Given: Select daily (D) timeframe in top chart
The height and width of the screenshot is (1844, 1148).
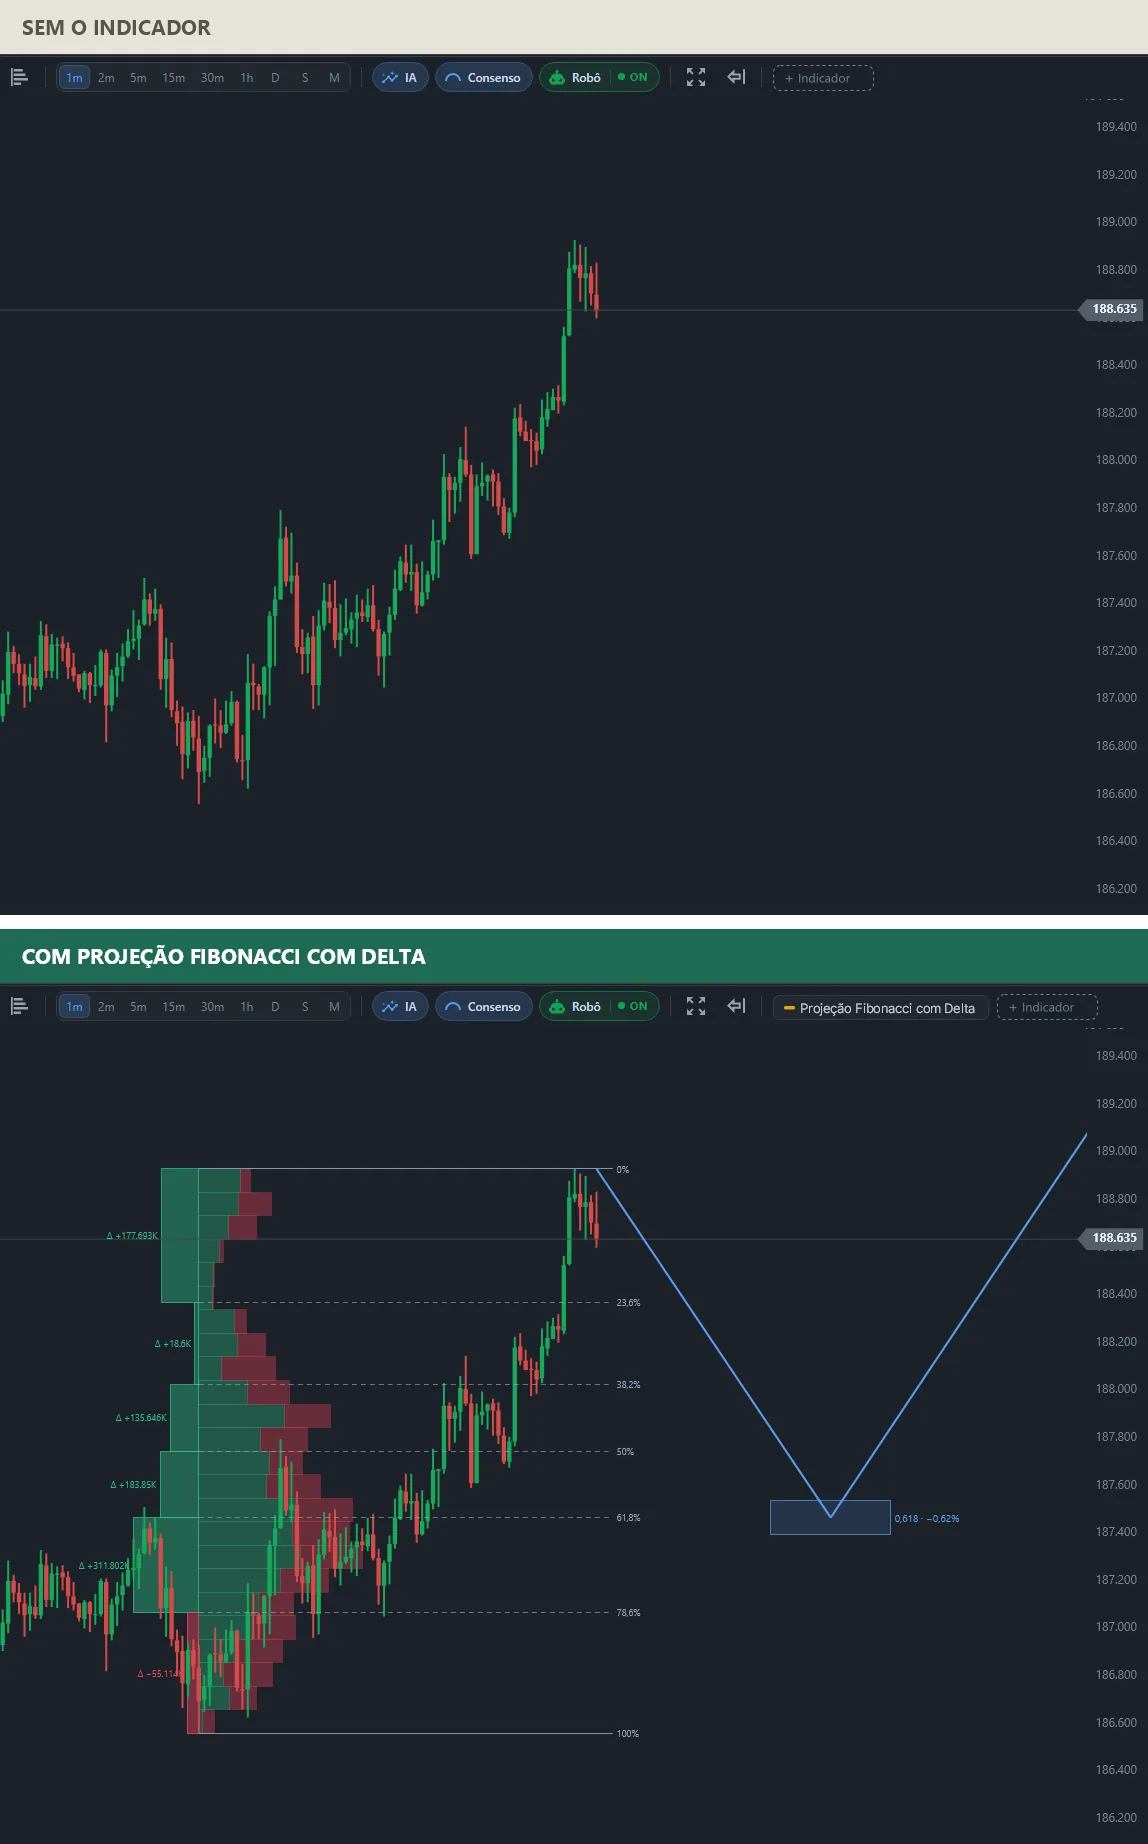Looking at the screenshot, I should point(275,78).
